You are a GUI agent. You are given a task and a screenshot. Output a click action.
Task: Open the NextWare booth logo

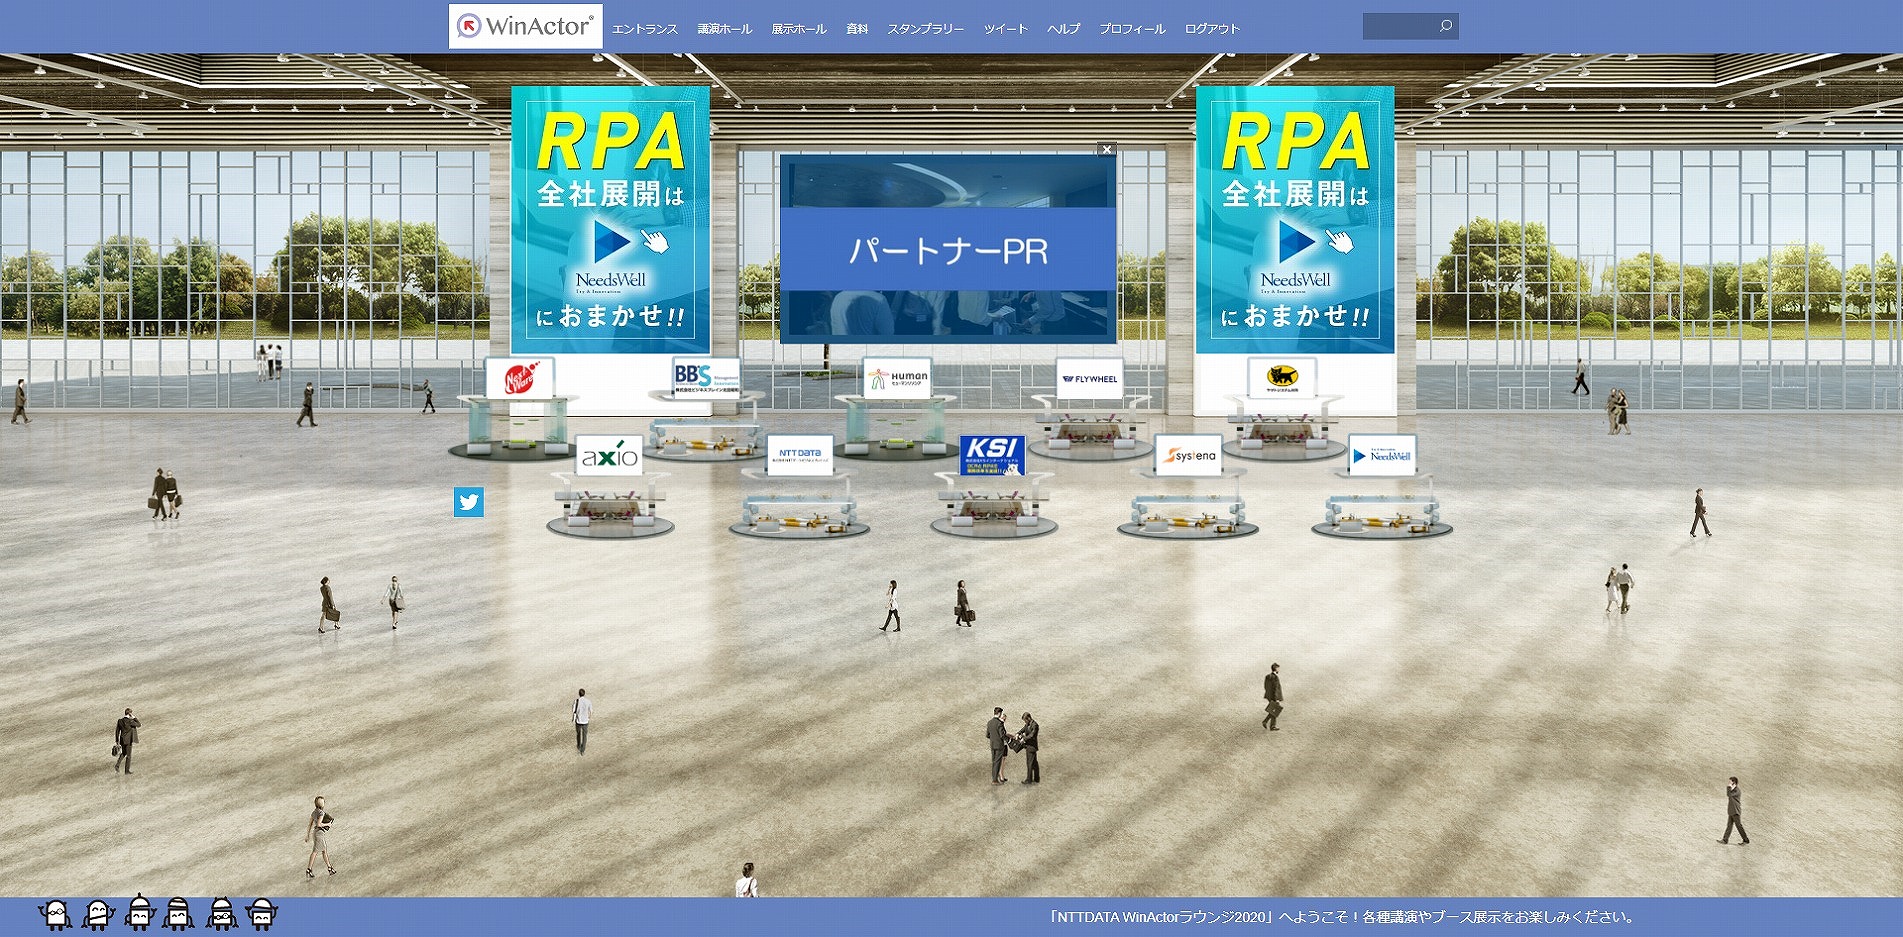tap(520, 379)
